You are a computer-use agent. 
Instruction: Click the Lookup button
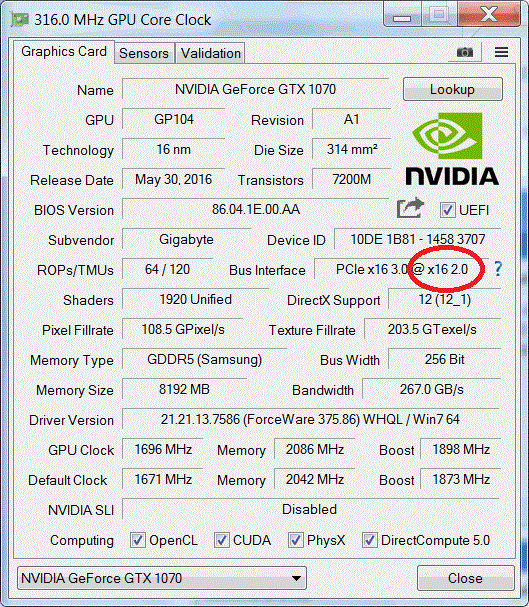[453, 89]
